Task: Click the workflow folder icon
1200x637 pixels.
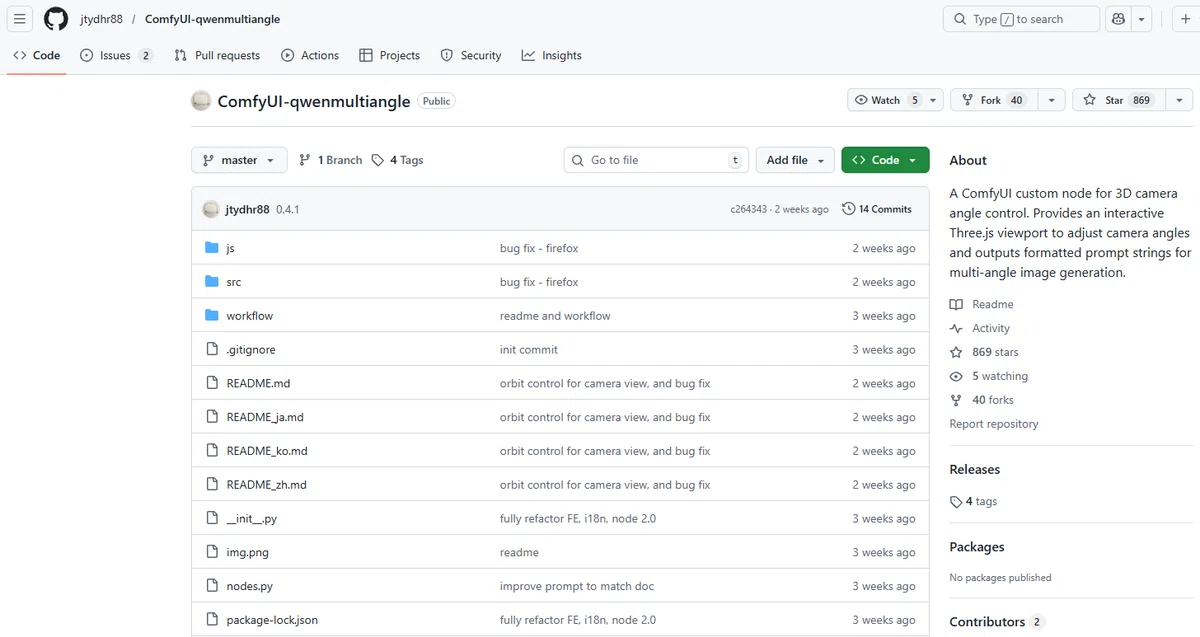Action: 211,316
